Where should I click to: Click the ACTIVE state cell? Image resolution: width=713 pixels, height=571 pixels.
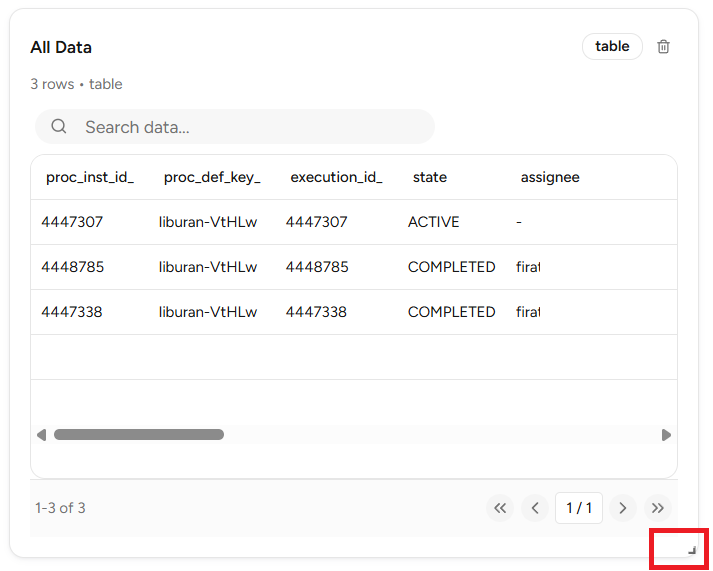[433, 222]
